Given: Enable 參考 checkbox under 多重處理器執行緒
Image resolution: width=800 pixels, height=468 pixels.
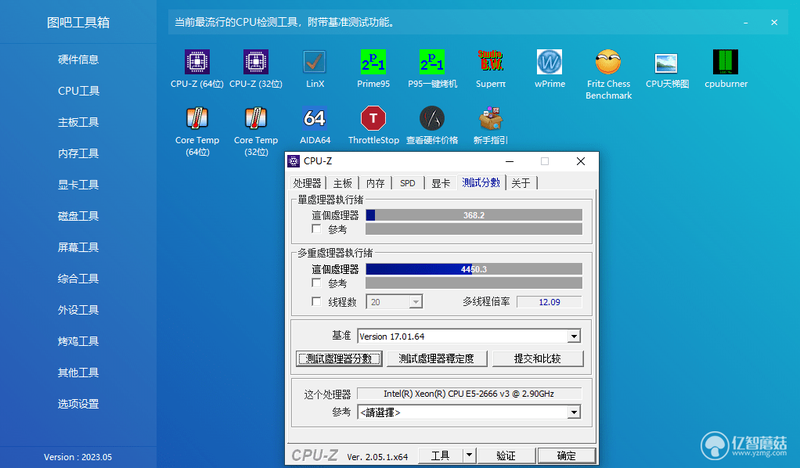Looking at the screenshot, I should click(x=316, y=283).
